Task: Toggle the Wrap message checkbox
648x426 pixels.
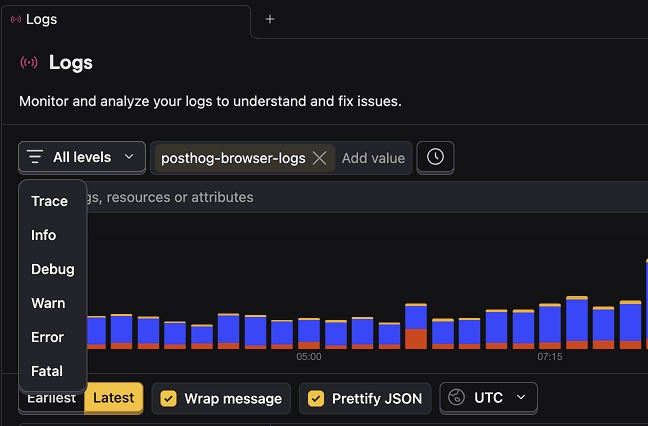Action: 169,399
